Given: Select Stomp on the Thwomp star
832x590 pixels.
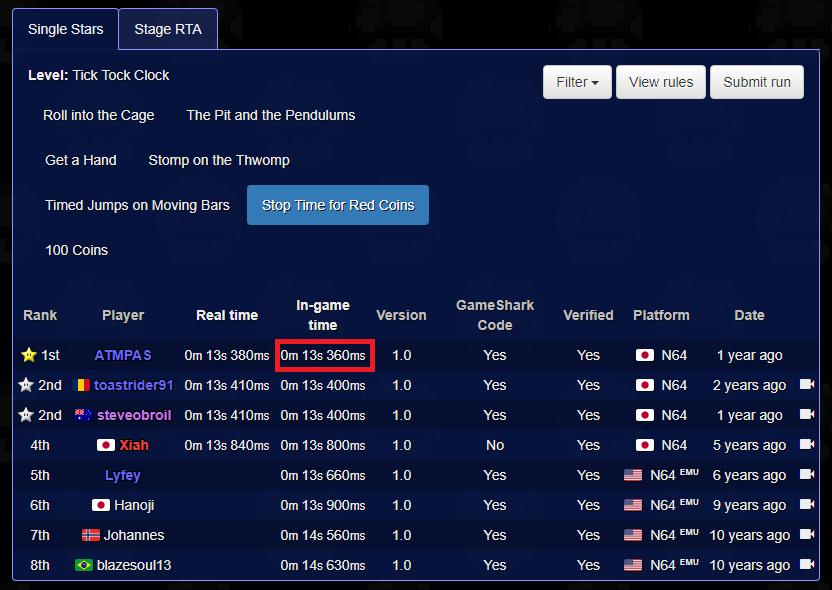Looking at the screenshot, I should pos(219,160).
